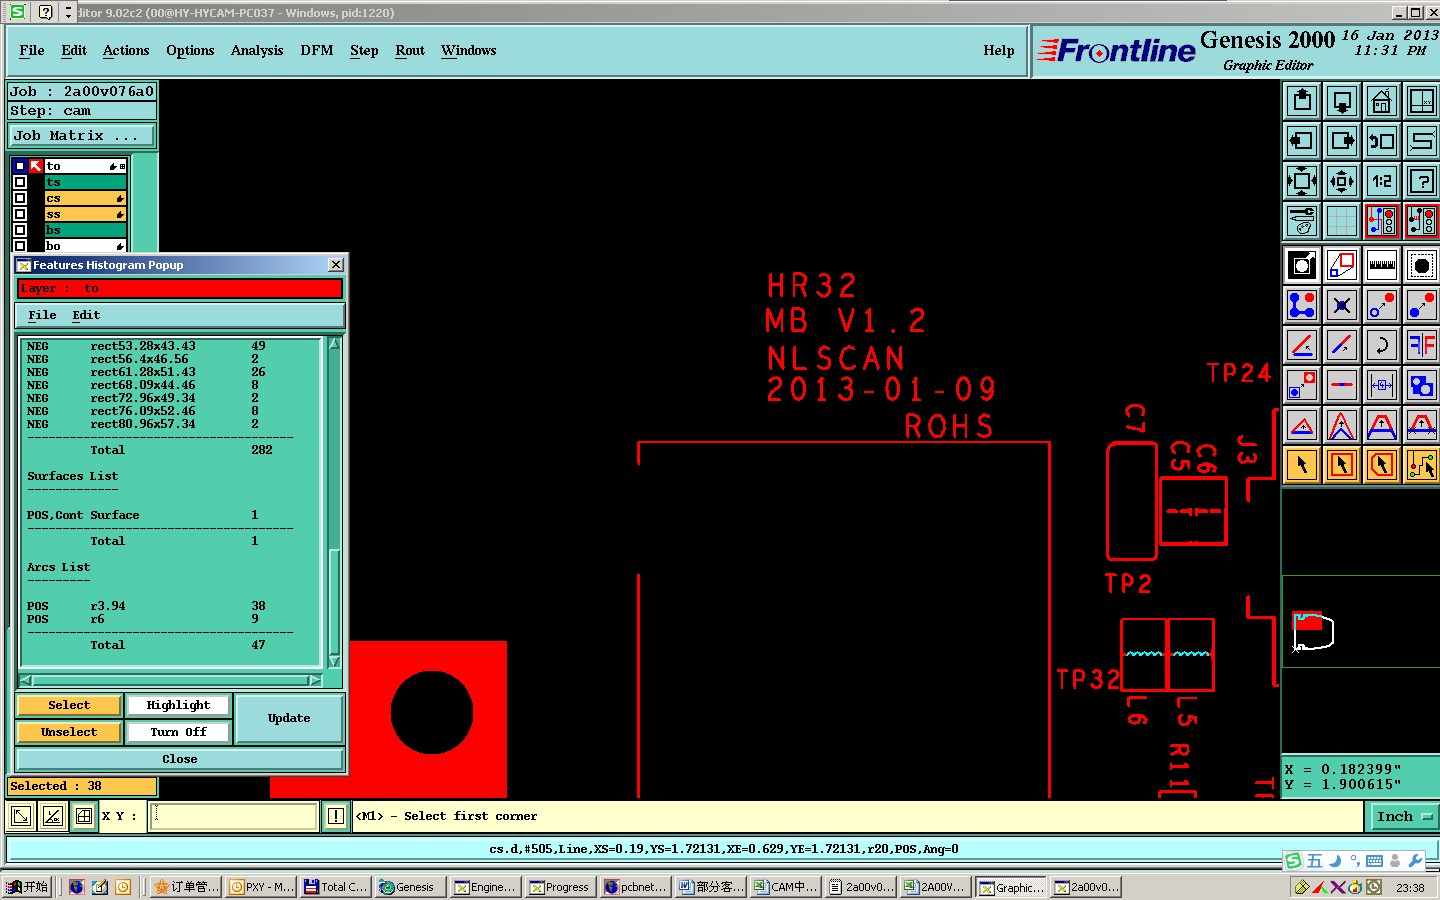1440x900 pixels.
Task: Click the histogram list vertical scrollbar
Action: coord(335,503)
